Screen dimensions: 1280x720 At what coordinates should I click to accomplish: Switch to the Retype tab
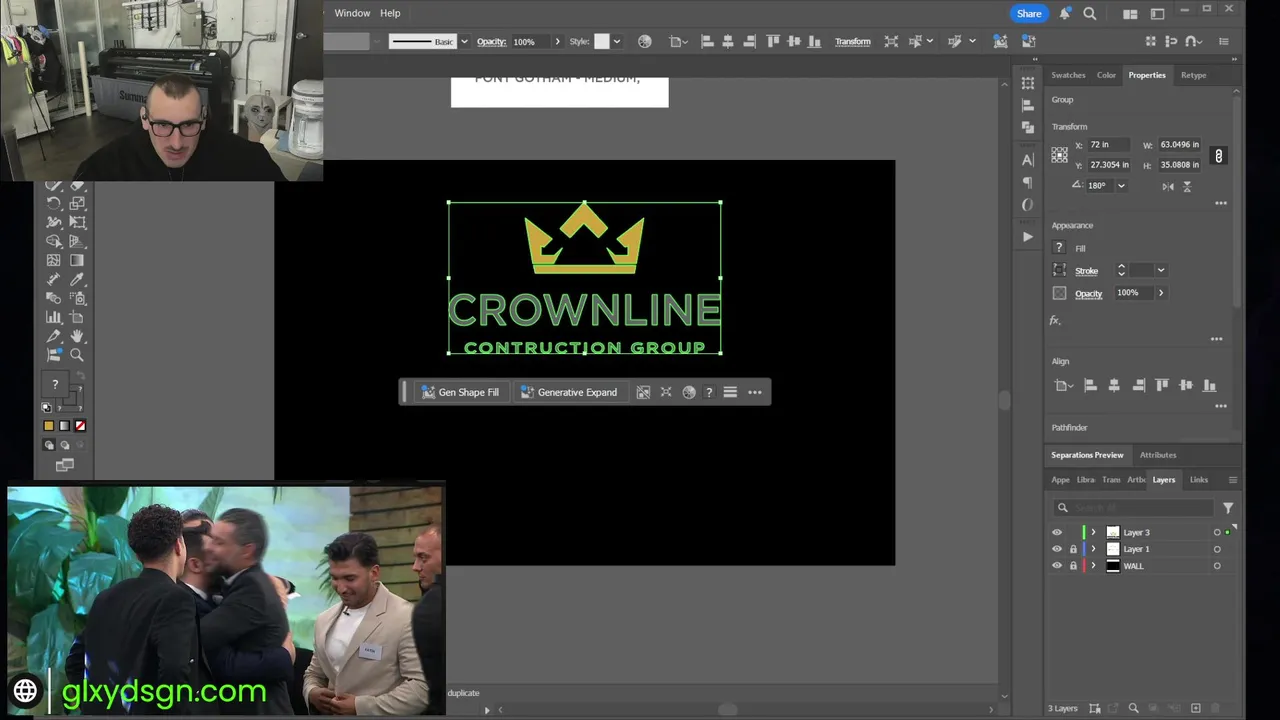coord(1193,75)
